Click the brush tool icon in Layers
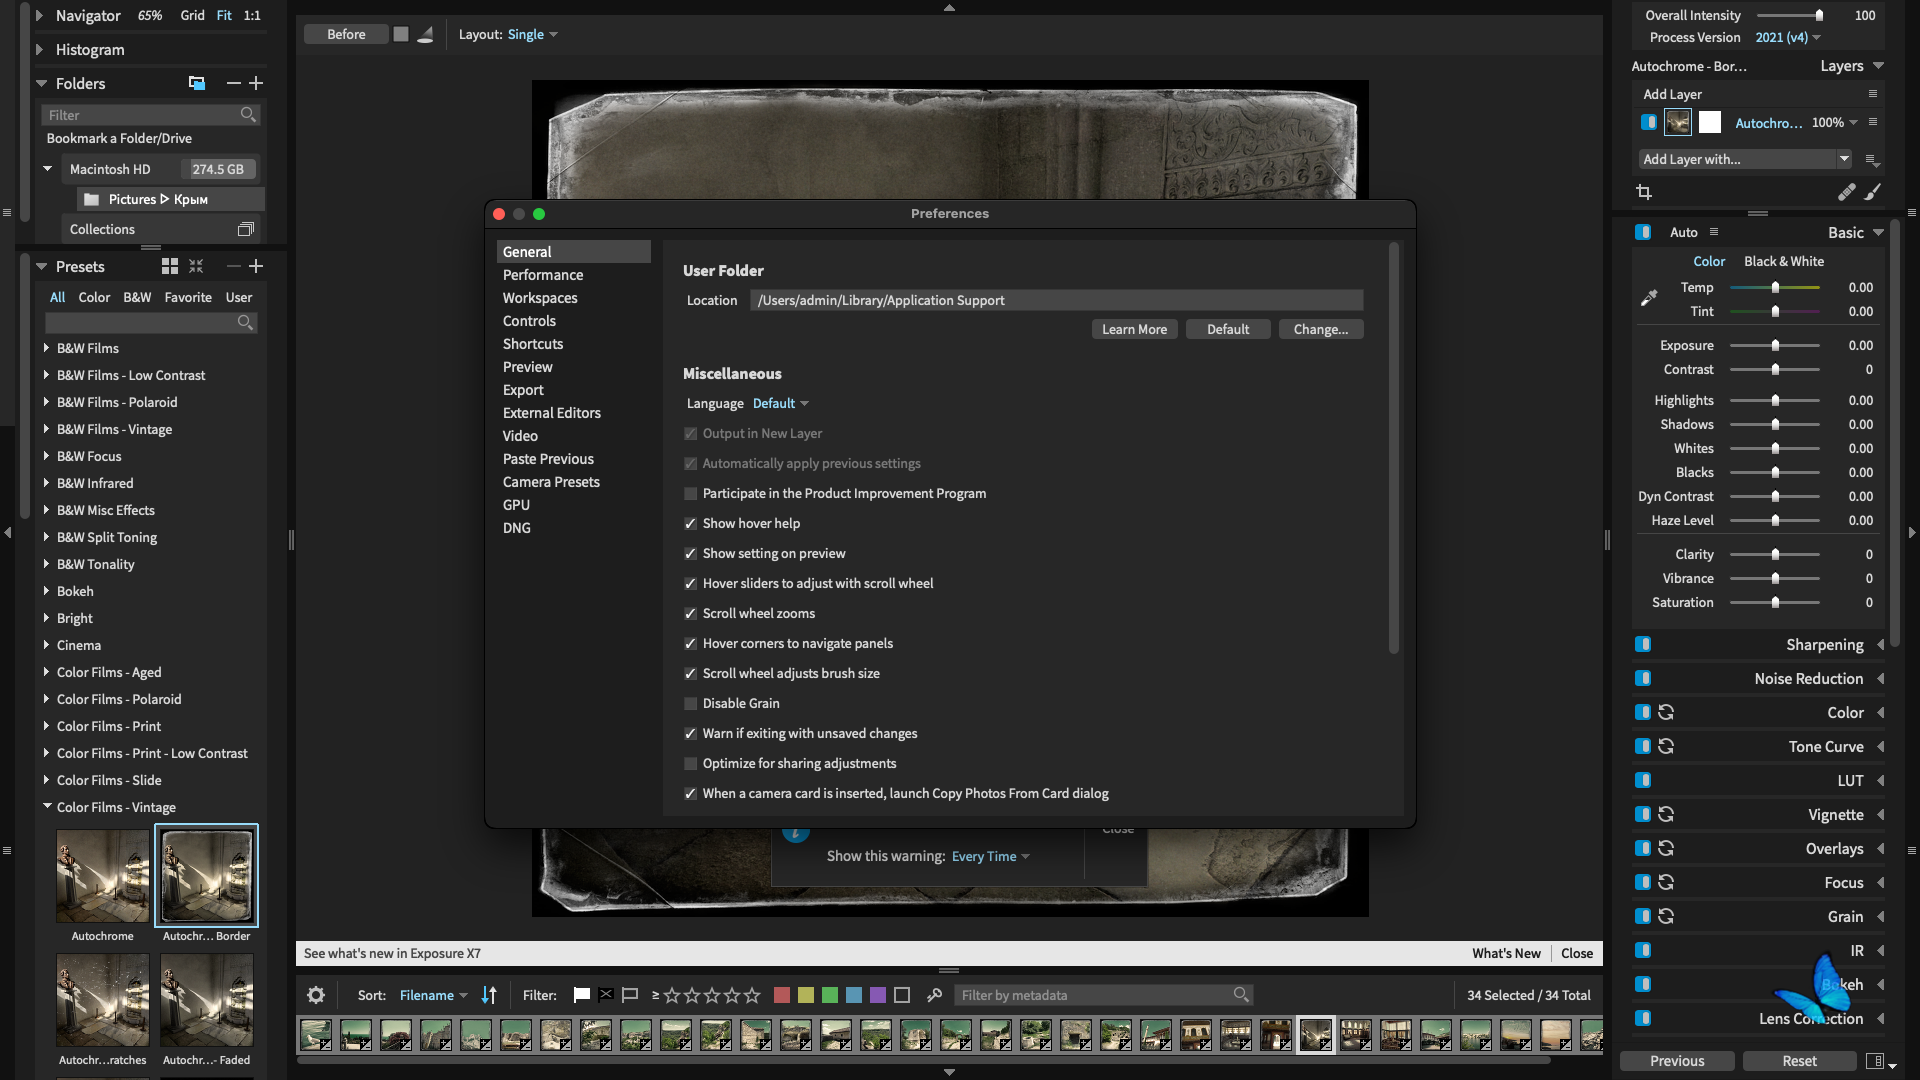Screen dimensions: 1920x1080 (1873, 192)
